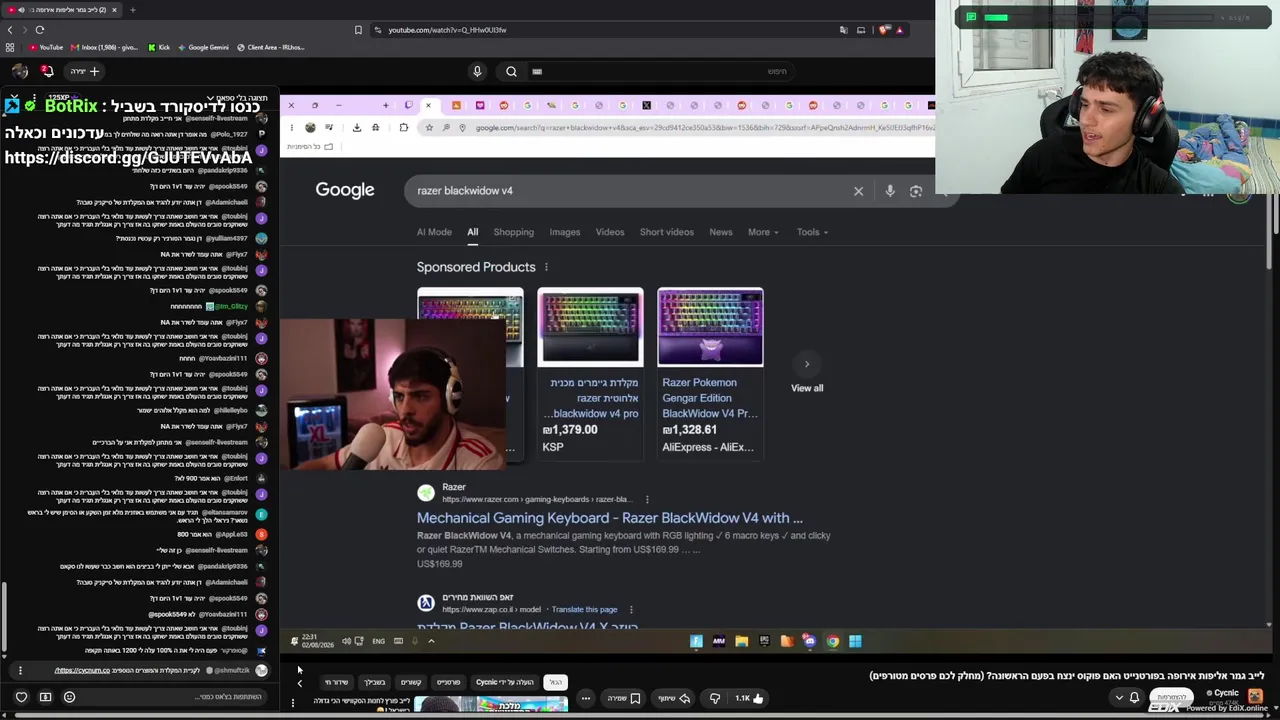Reload the YouTube page

point(40,30)
